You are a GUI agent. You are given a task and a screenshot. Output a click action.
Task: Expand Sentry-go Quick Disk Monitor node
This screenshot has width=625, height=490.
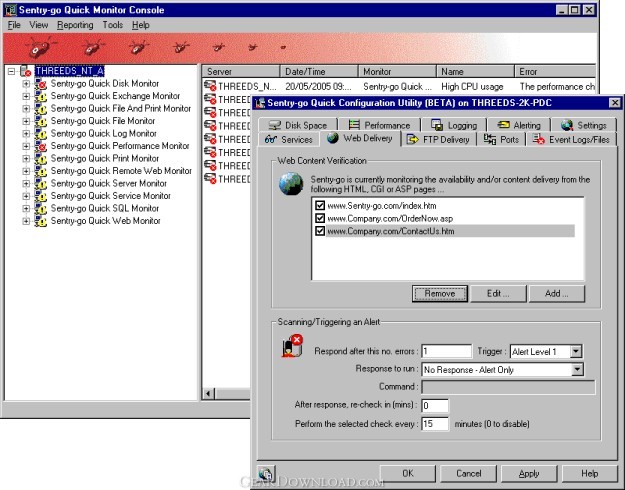tap(26, 84)
